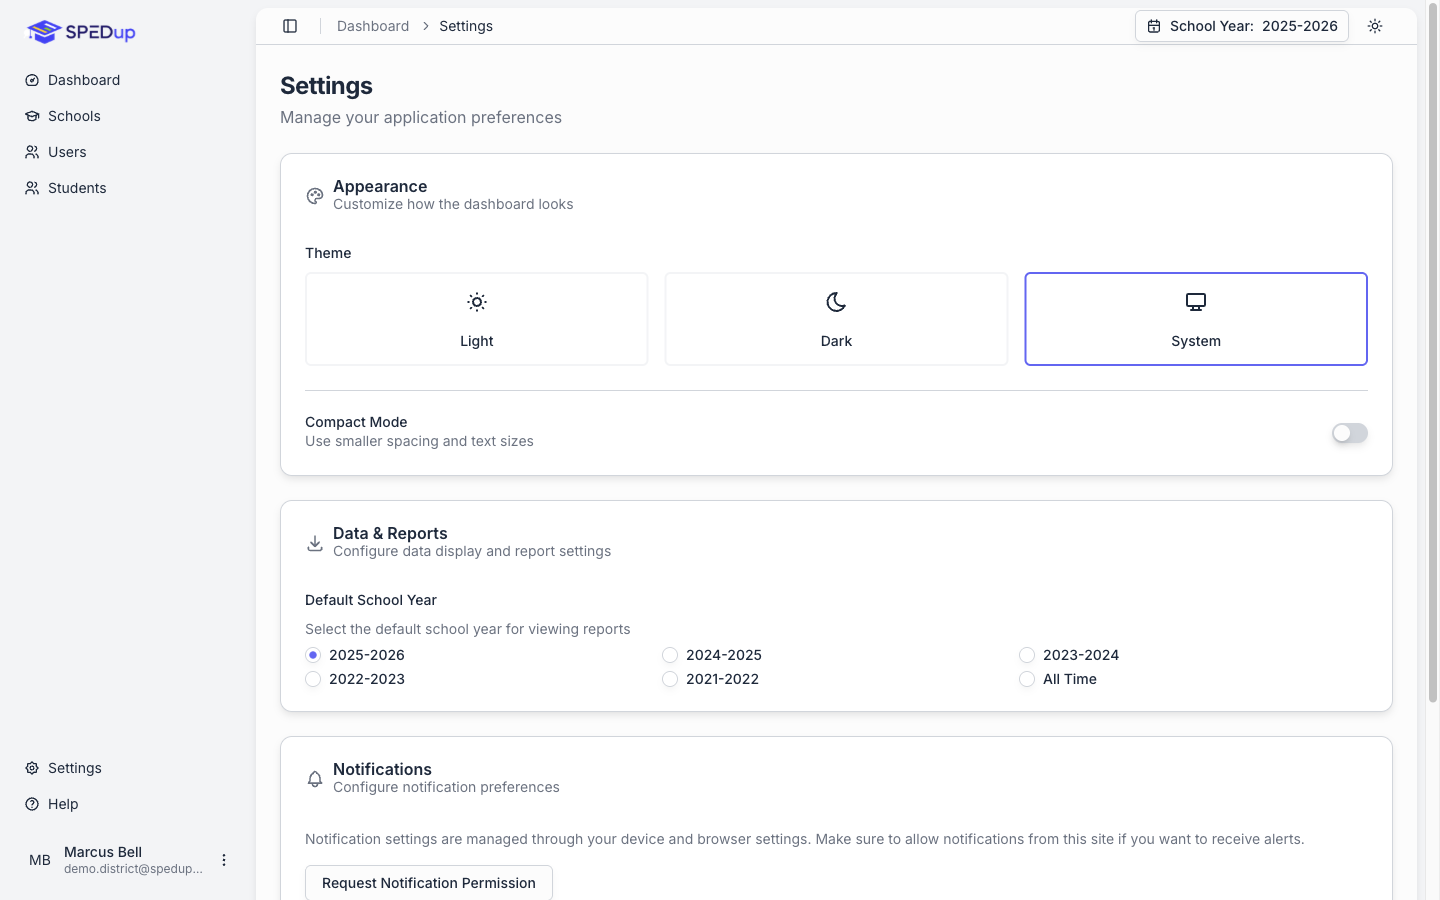Click the Settings gear icon in sidebar
1440x900 pixels.
[32, 768]
